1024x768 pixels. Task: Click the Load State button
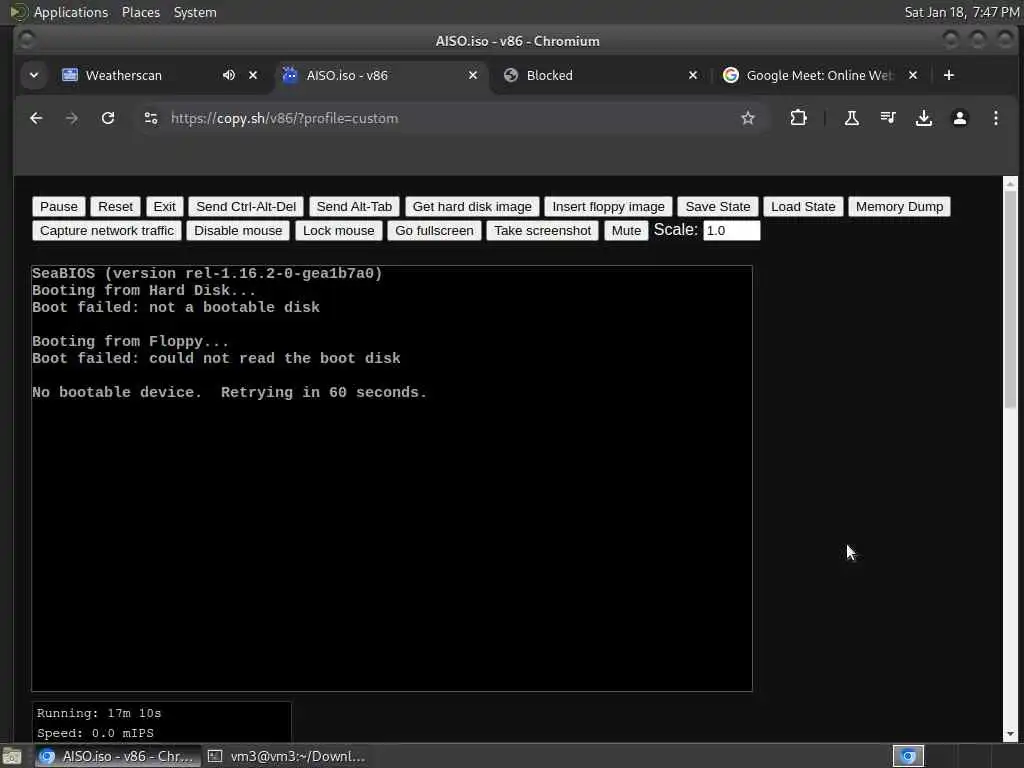pos(803,206)
